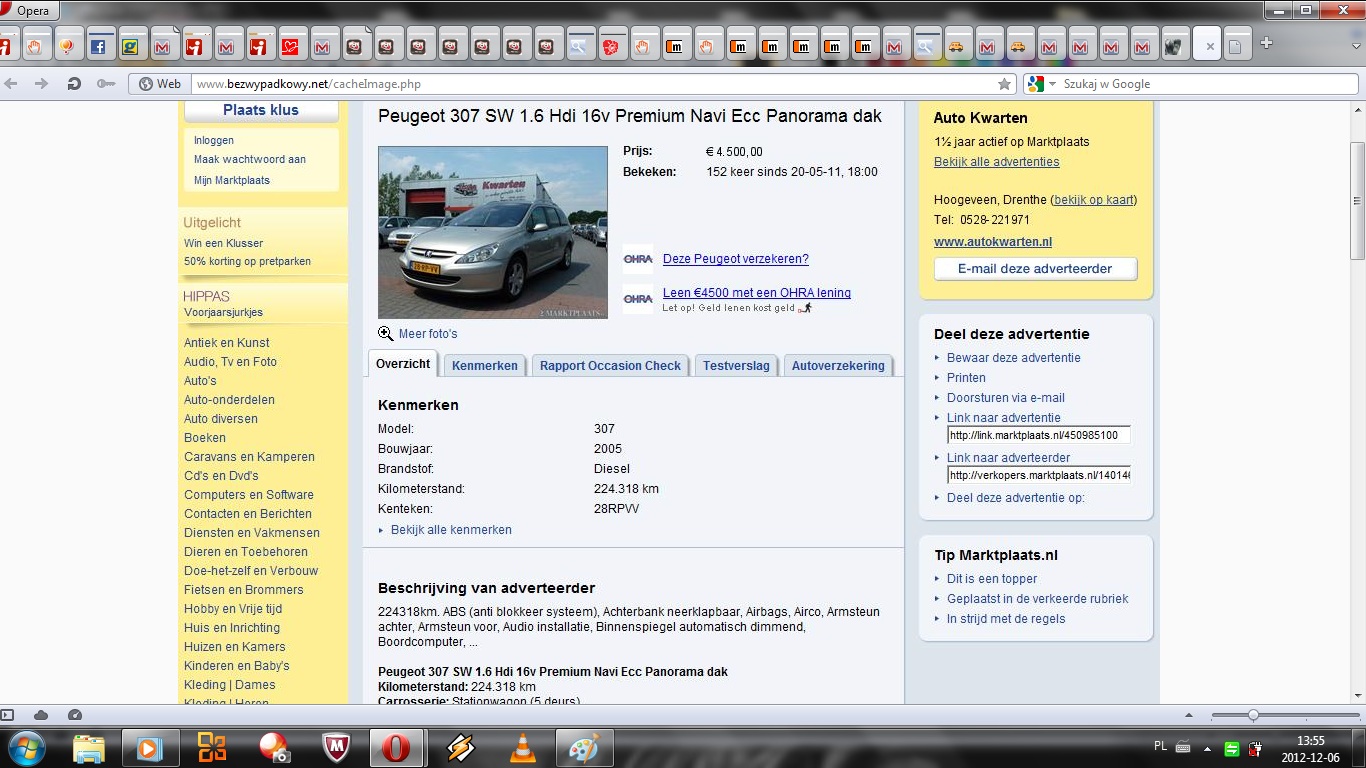The height and width of the screenshot is (768, 1366).
Task: Click the Bewaar deze advertentie link
Action: point(1014,358)
